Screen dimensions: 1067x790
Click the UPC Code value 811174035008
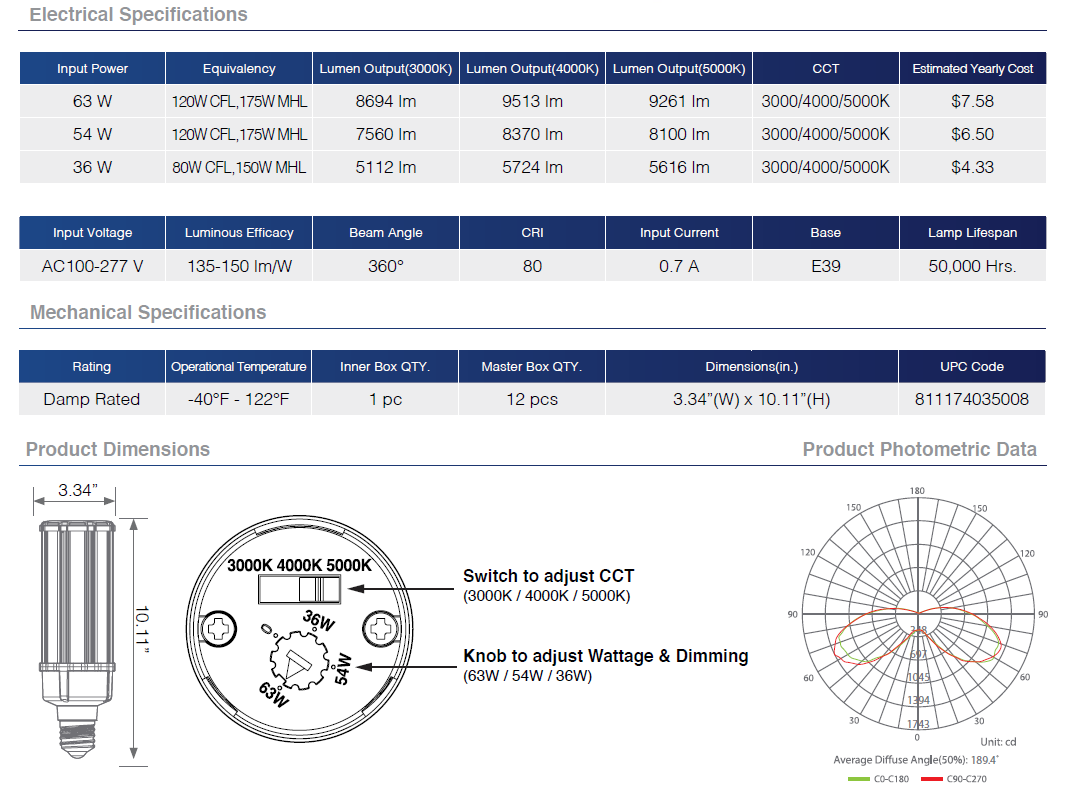[x=971, y=399]
